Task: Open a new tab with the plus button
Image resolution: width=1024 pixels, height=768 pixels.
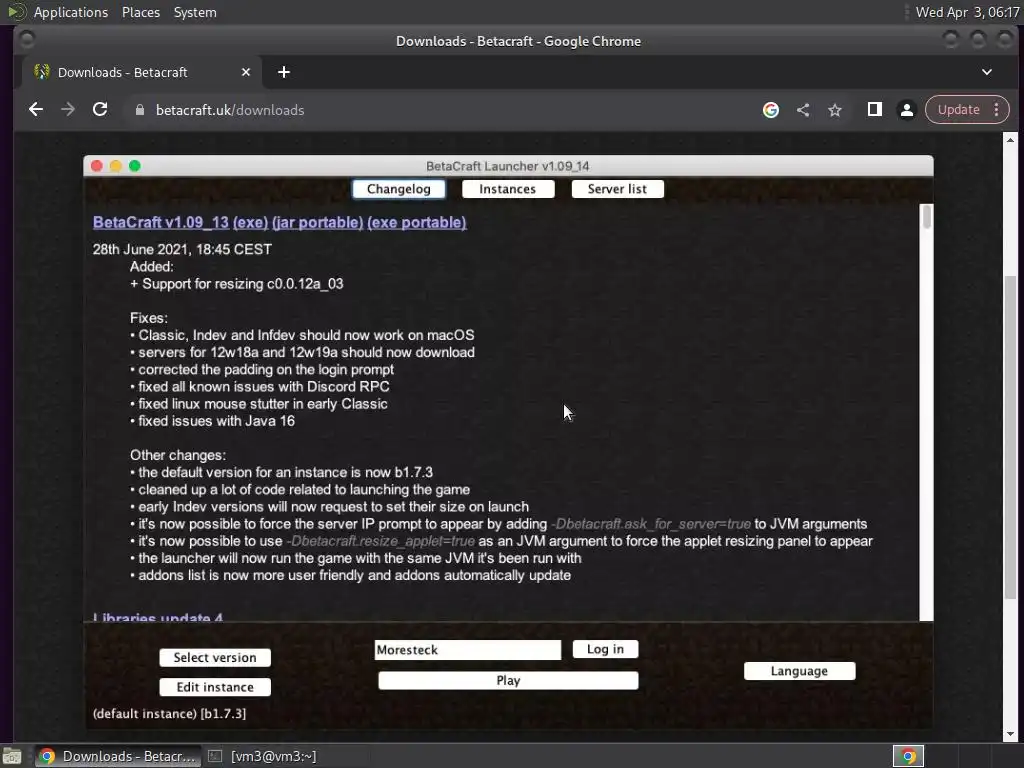Action: (283, 72)
